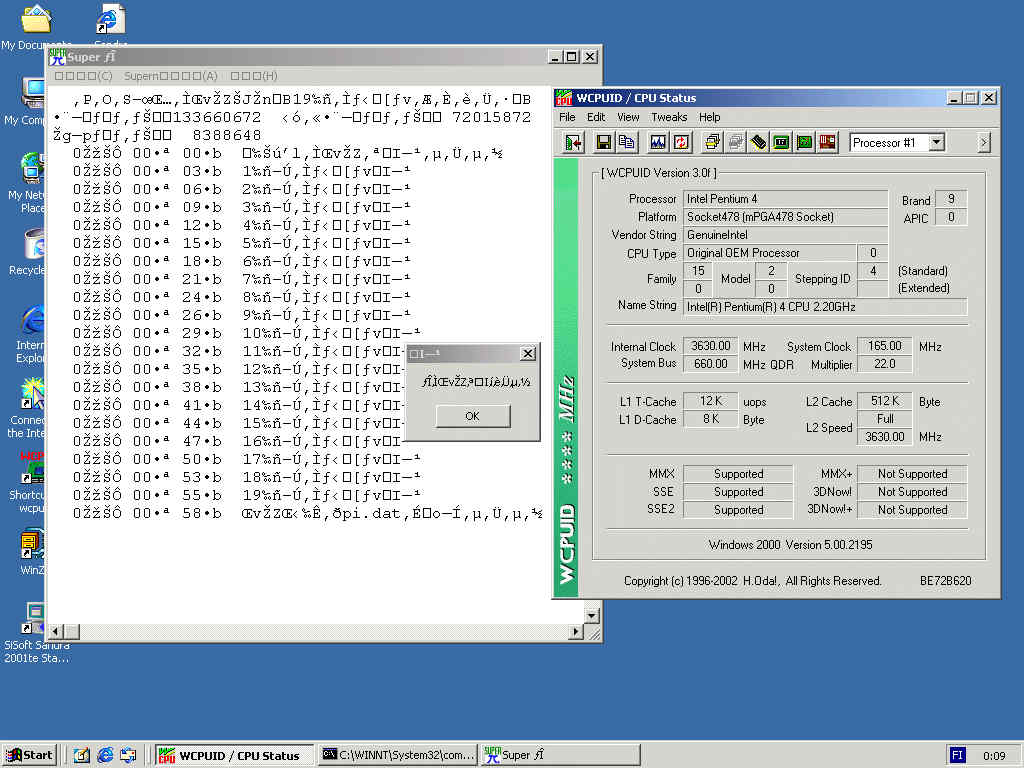Open the Help menu in WCPUID
Screen dimensions: 1024x768
click(x=709, y=117)
